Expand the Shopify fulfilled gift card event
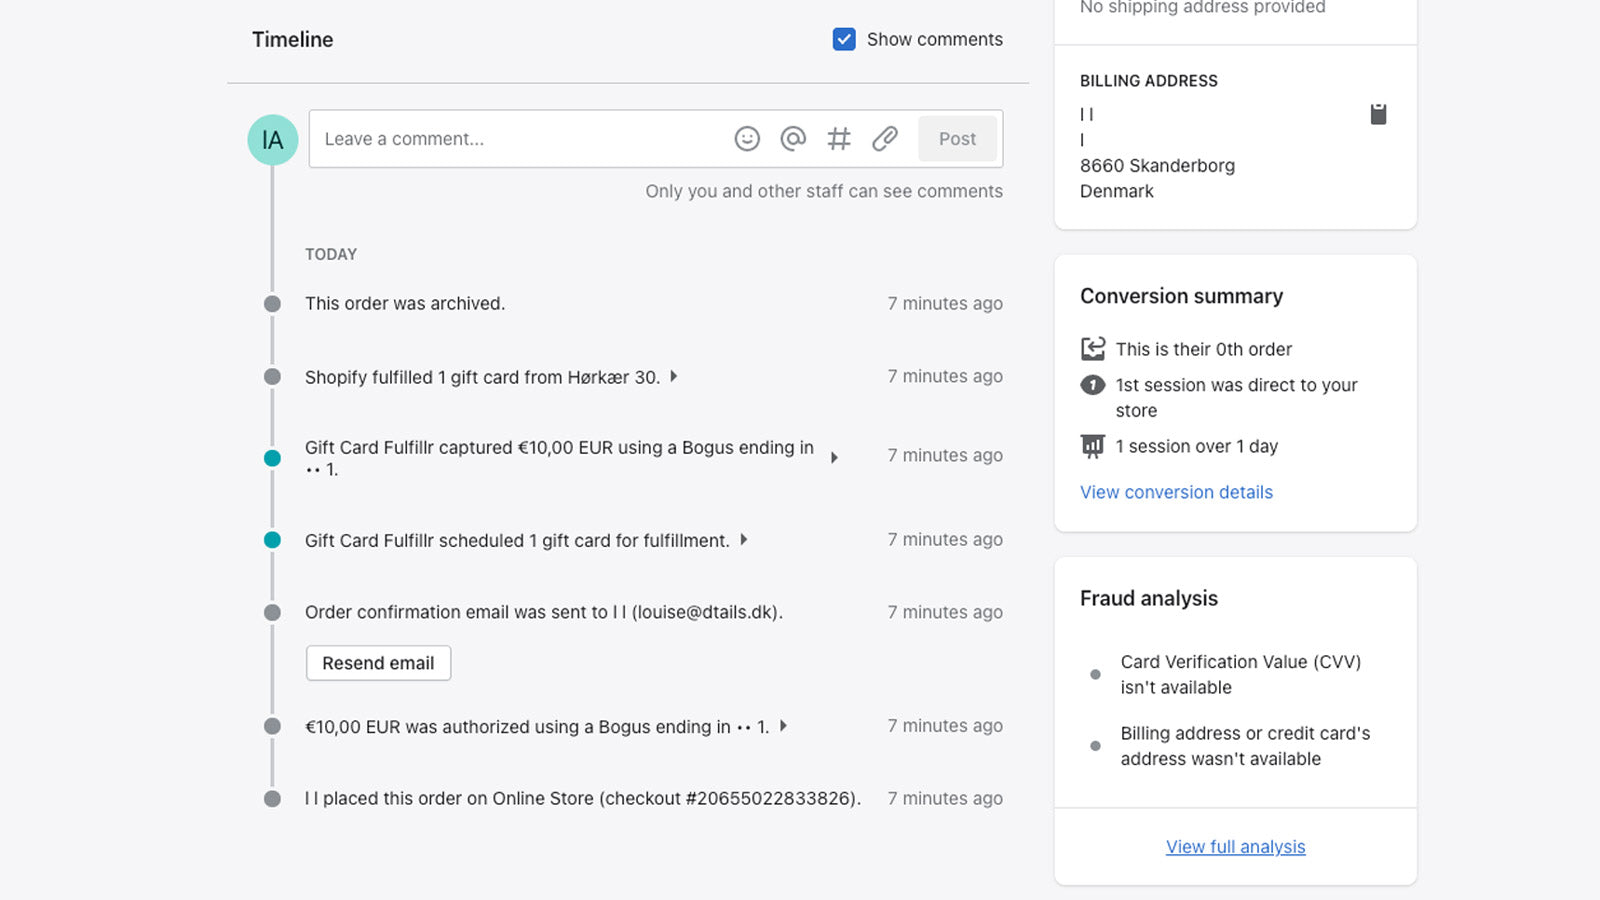Image resolution: width=1600 pixels, height=900 pixels. pos(674,377)
